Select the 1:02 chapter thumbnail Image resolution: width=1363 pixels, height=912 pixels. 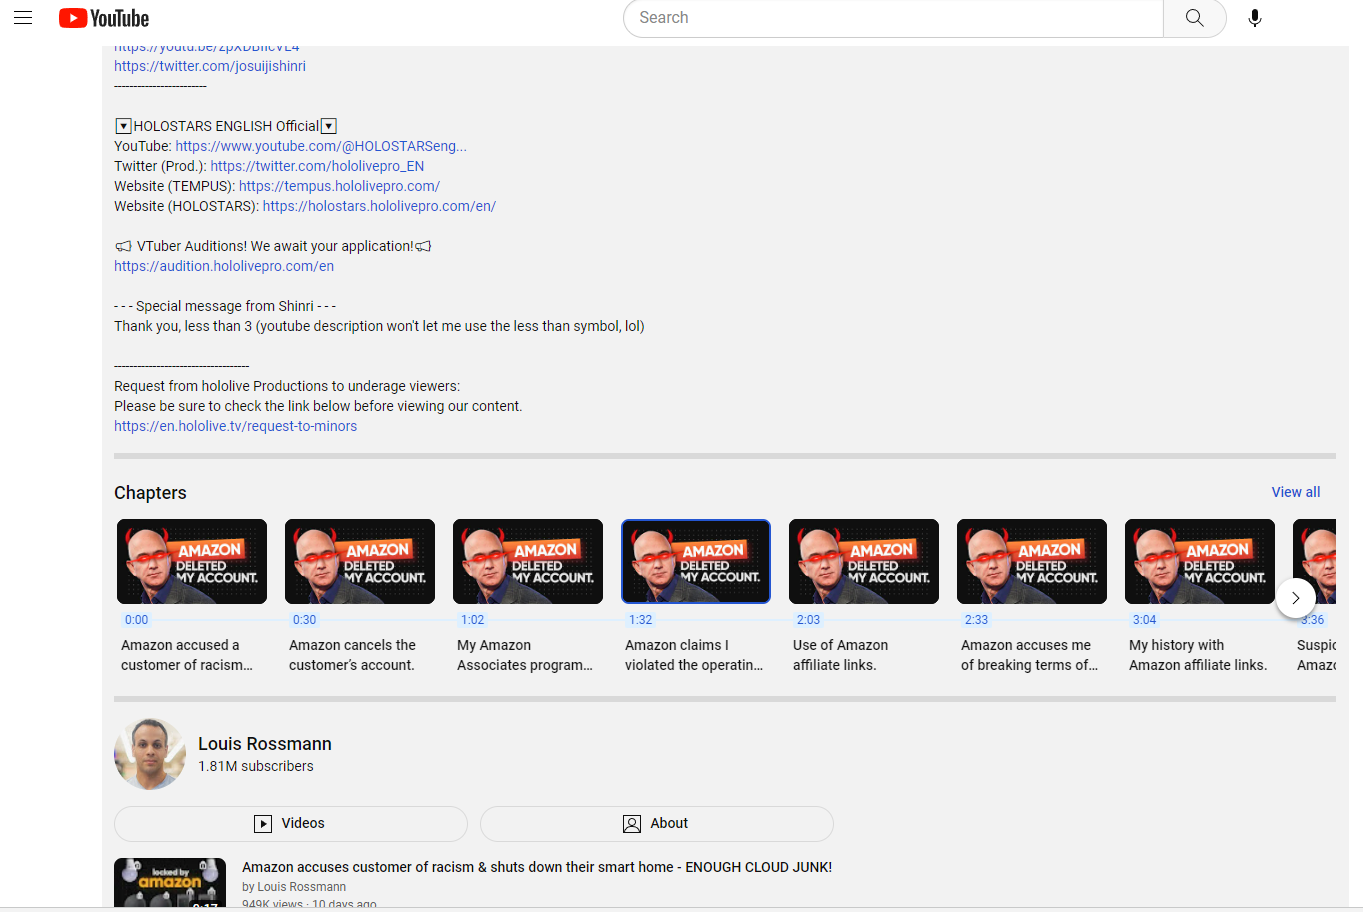528,561
